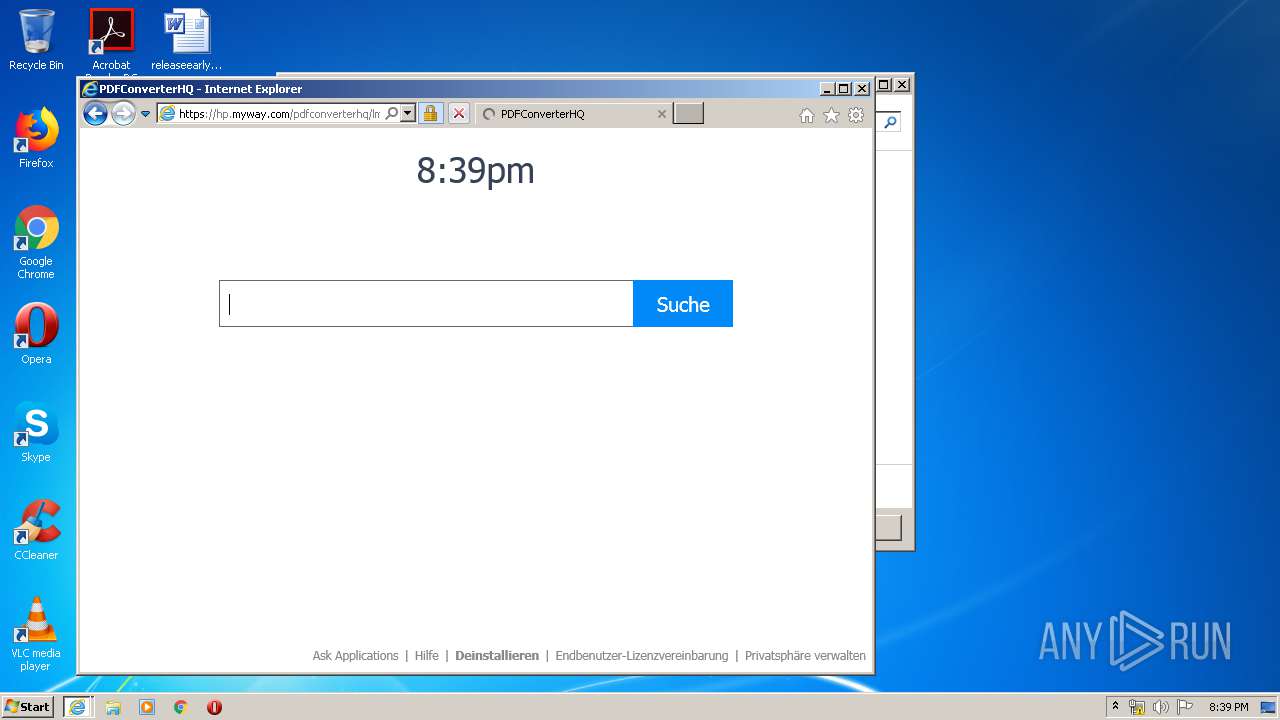Maximize the PDFConverterHQ Internet Explorer window

[x=843, y=89]
